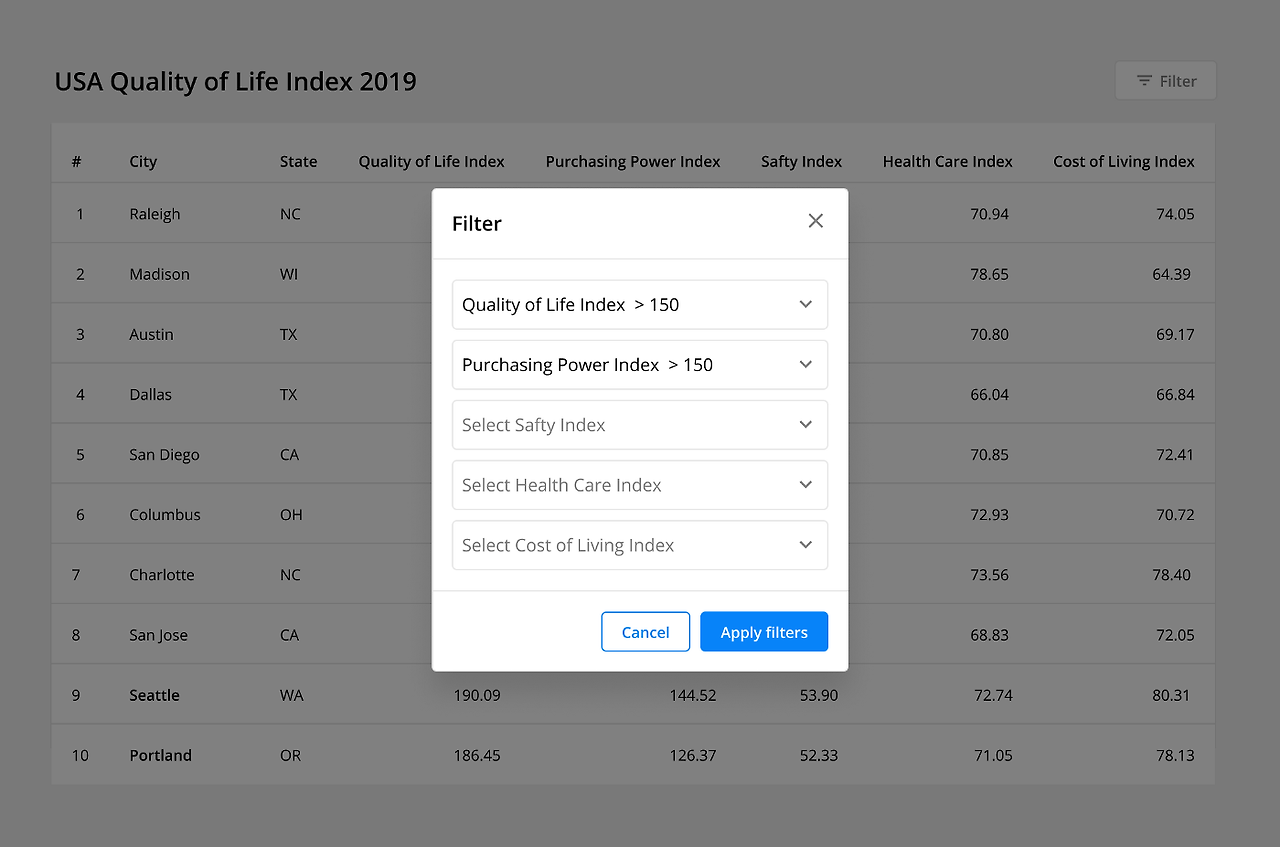The image size is (1280, 847).
Task: Click Seattle's Quality of Life value 190.09
Action: 476,694
